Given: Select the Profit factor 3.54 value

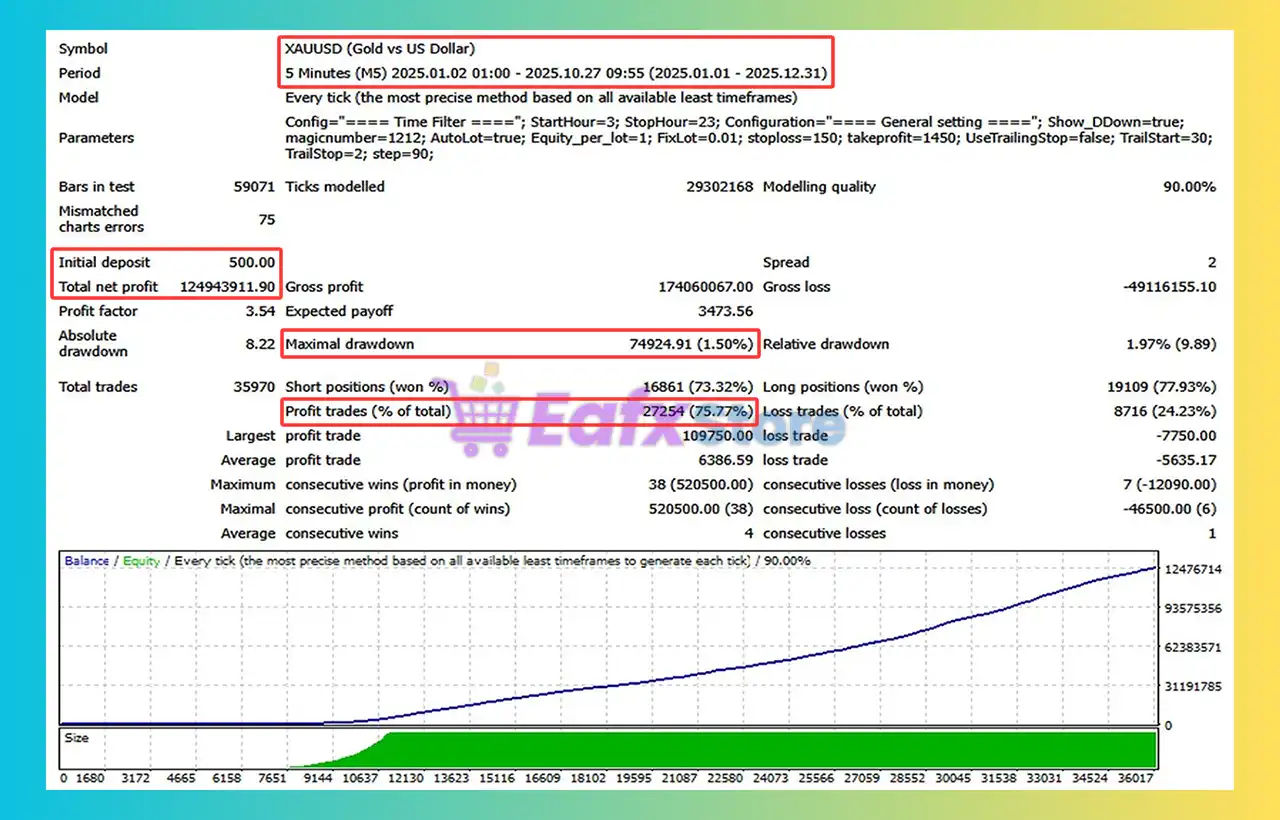Looking at the screenshot, I should (x=258, y=311).
